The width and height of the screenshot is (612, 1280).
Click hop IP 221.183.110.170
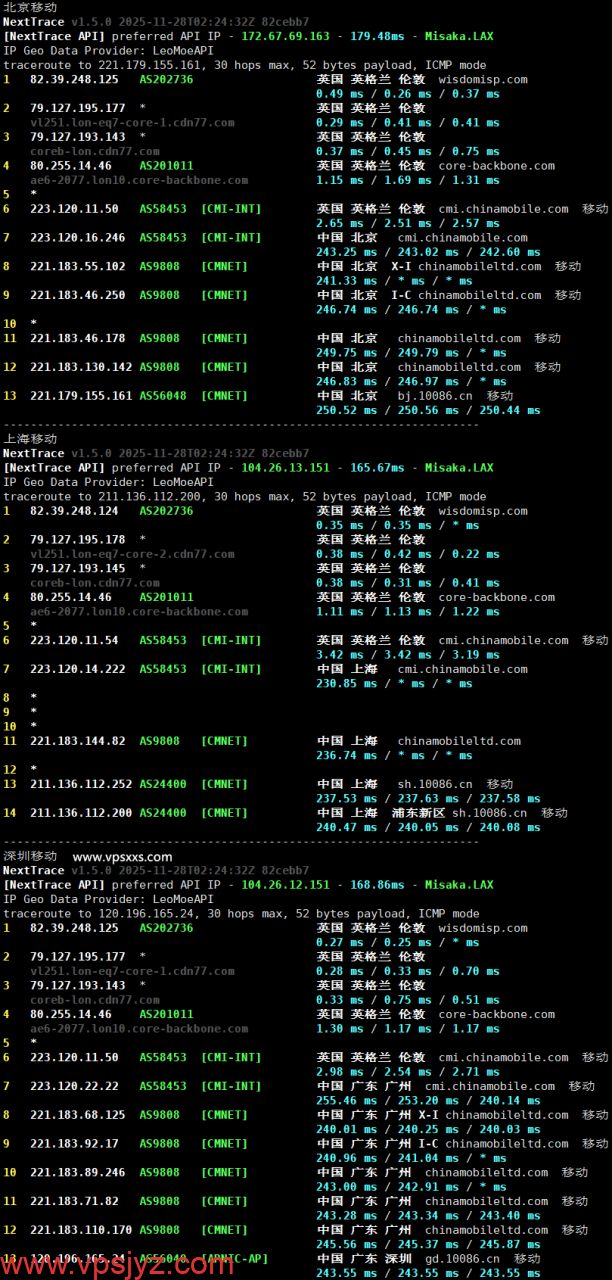click(x=81, y=1231)
